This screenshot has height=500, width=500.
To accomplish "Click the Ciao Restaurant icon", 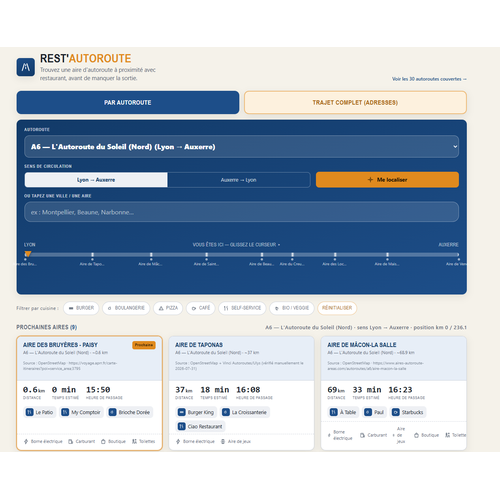I will pyautogui.click(x=181, y=426).
